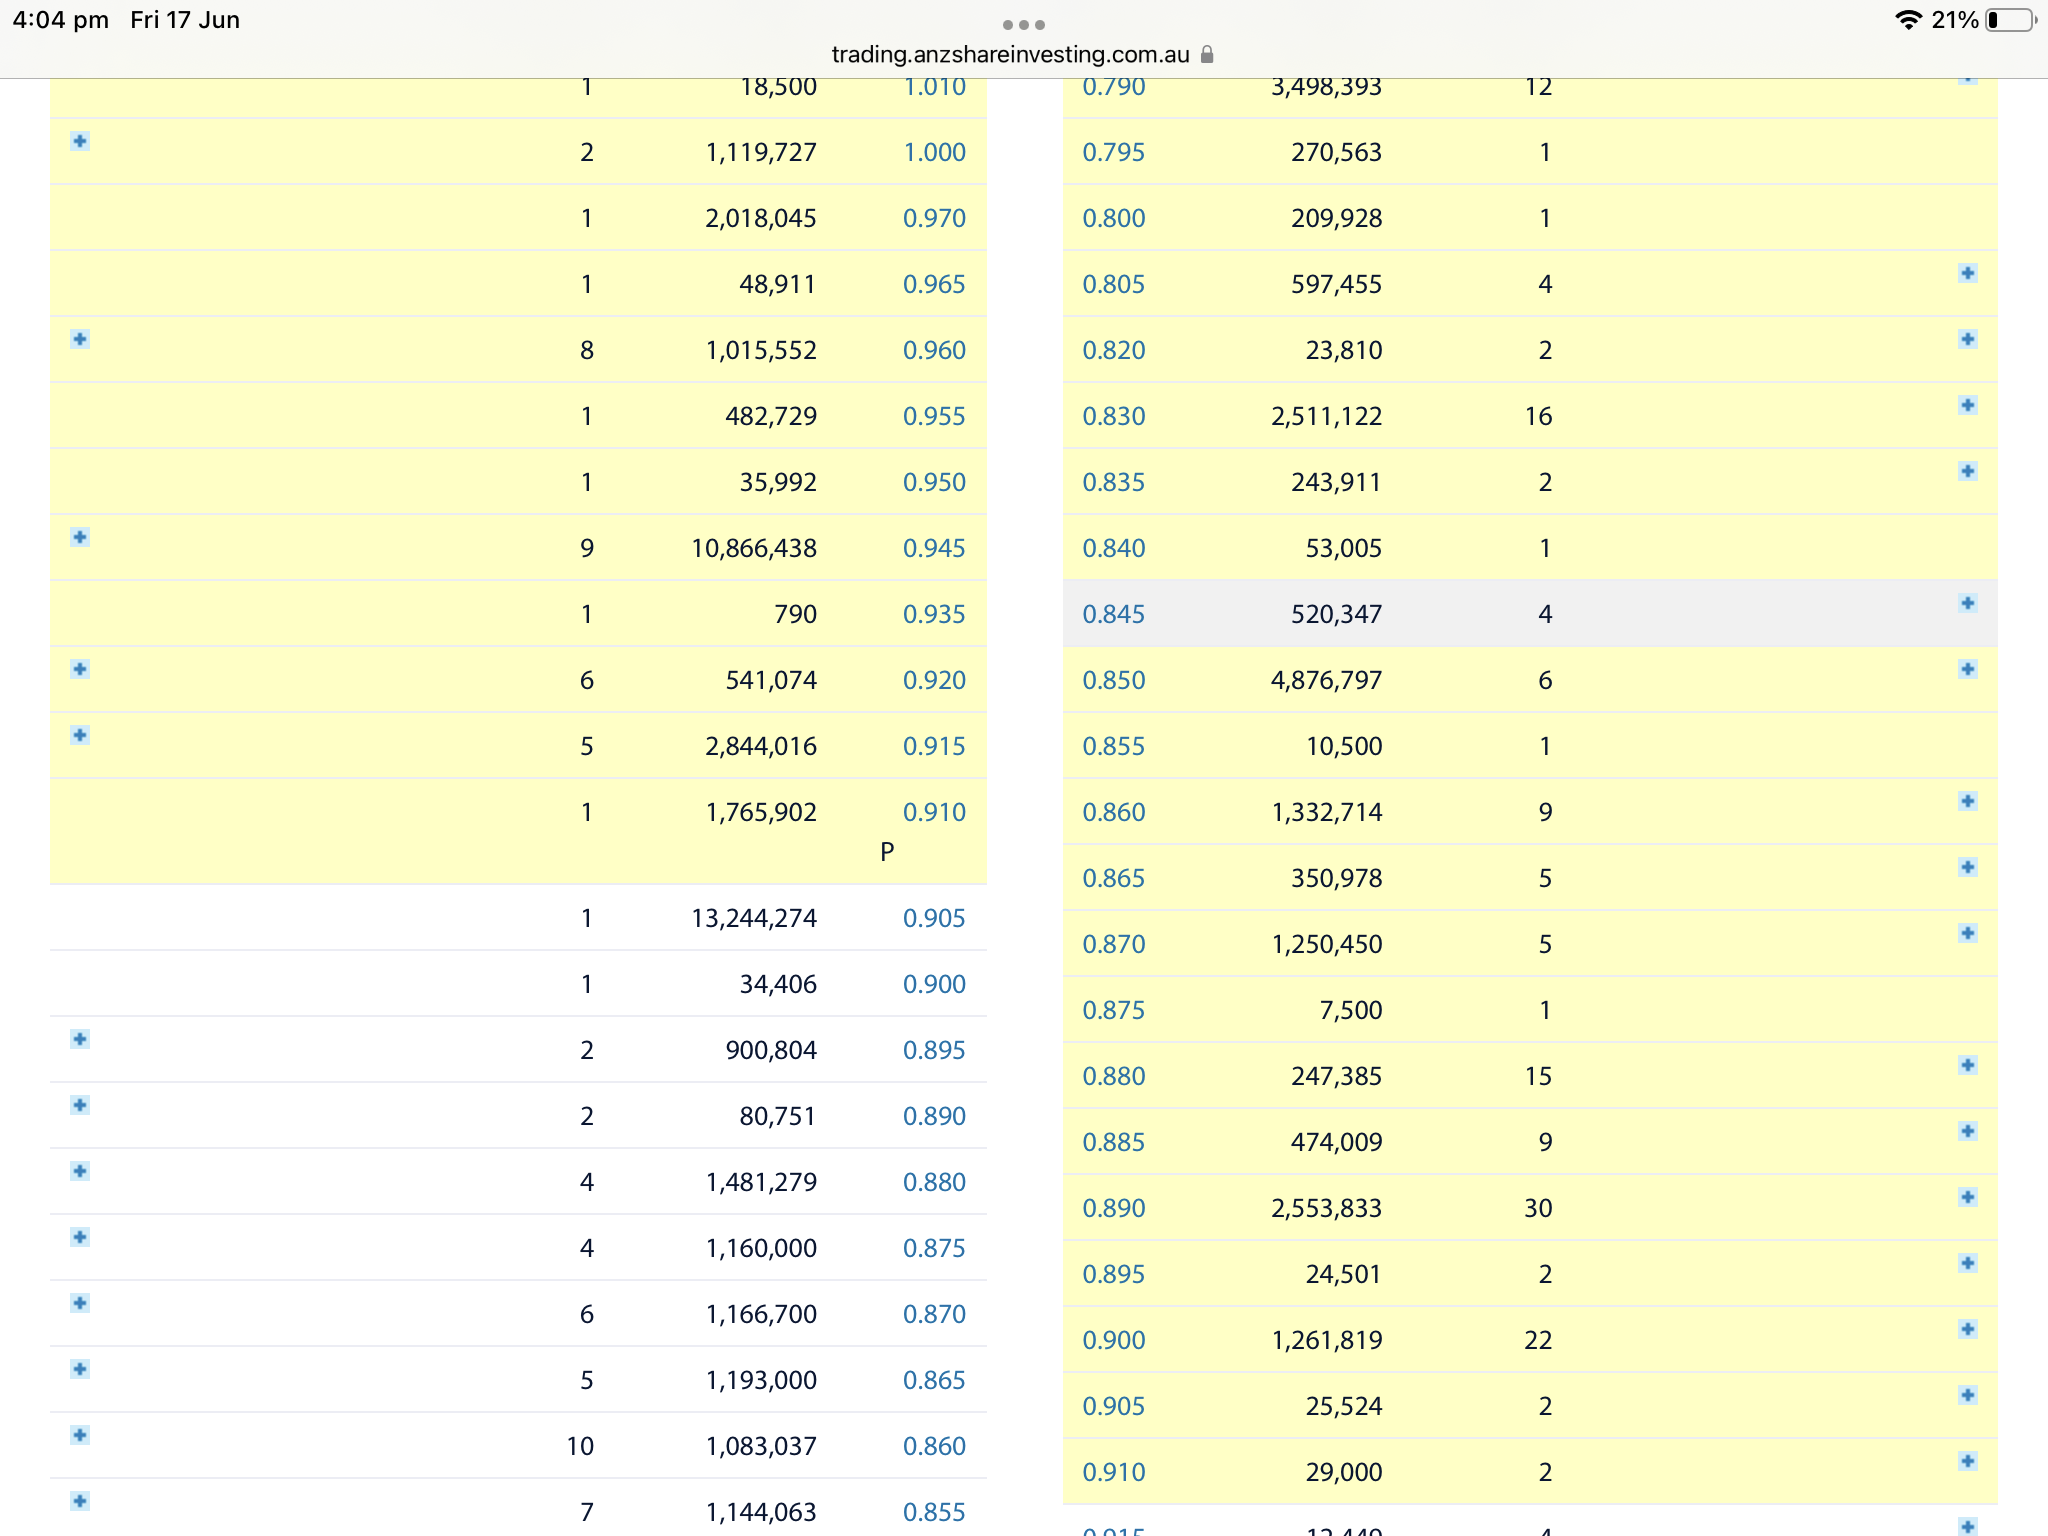Choose buy price 0.945

tap(934, 548)
